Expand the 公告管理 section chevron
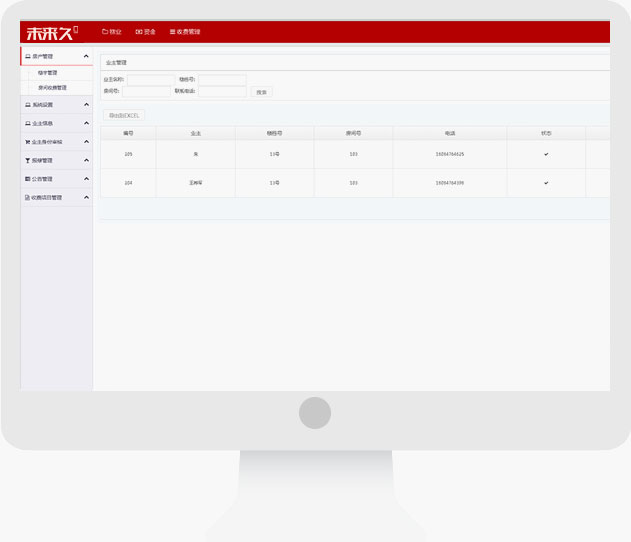Viewport: 631px width, 542px height. coord(86,179)
